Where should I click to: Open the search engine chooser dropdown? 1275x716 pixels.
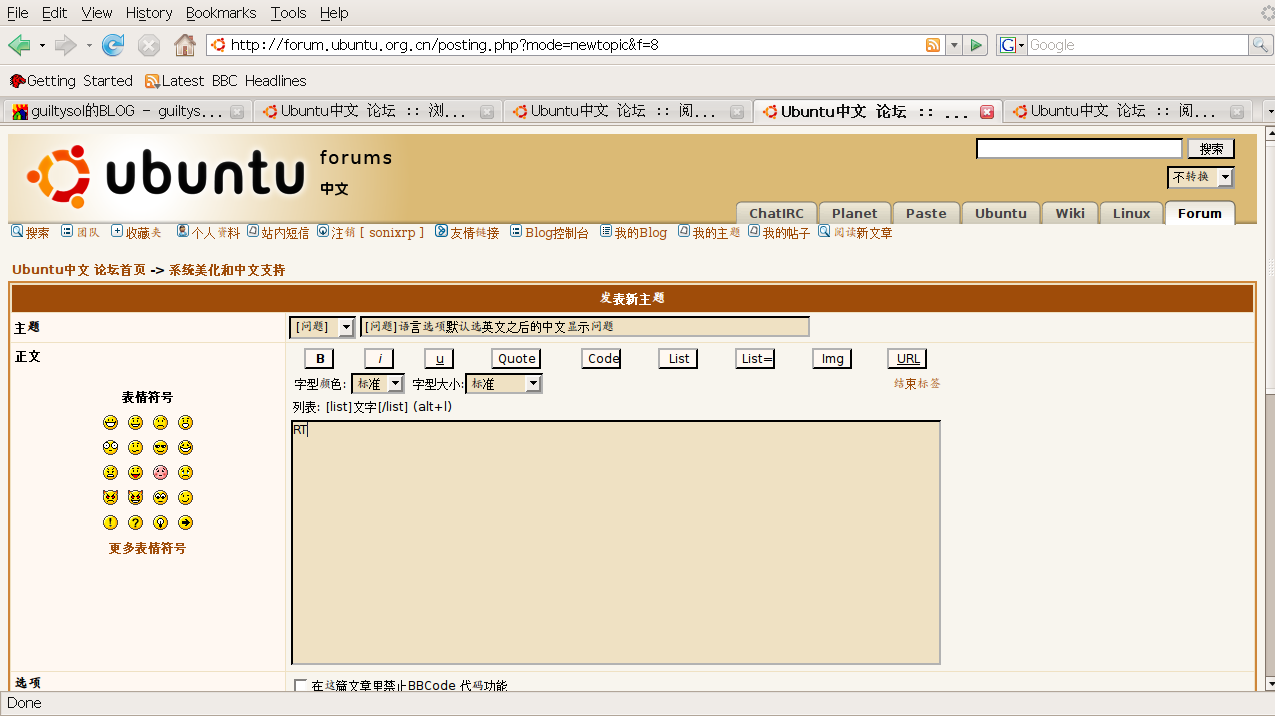(1012, 45)
